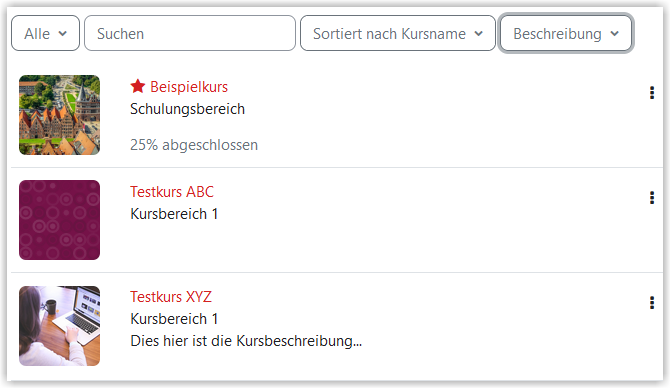Click the laptop photo thumbnail of Testkurs XYZ
This screenshot has width=671, height=389.
(x=59, y=326)
